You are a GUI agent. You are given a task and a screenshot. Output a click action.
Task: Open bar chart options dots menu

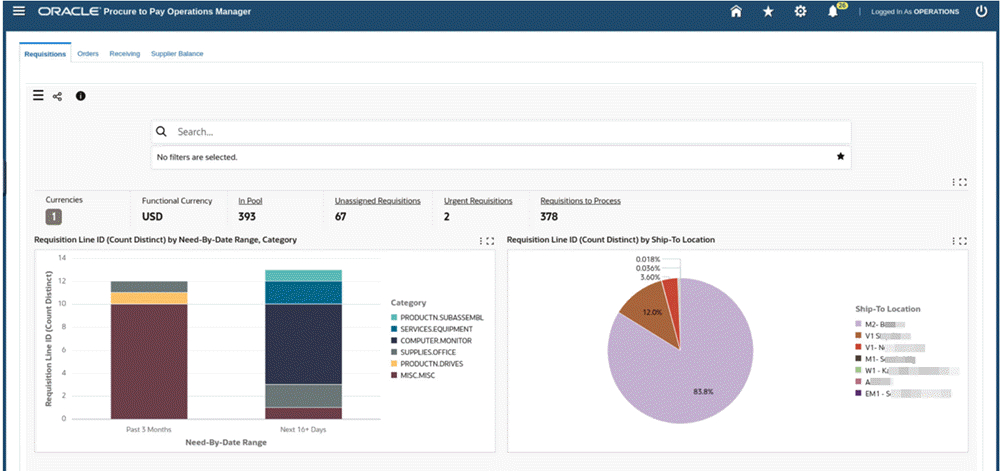(x=481, y=241)
